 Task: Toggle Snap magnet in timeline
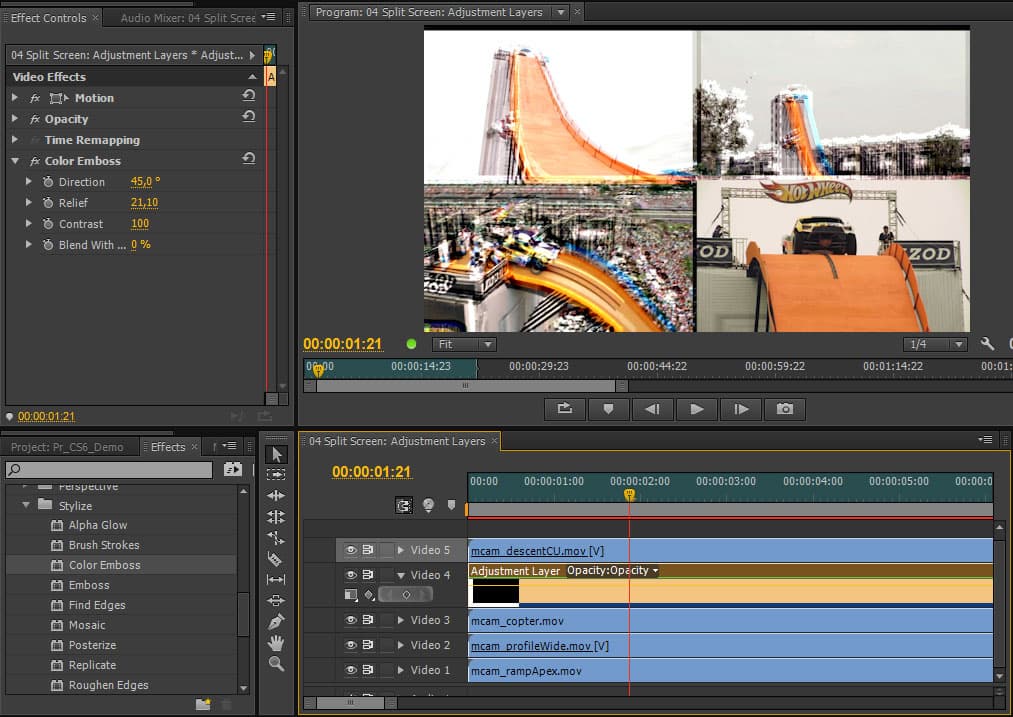pyautogui.click(x=404, y=506)
